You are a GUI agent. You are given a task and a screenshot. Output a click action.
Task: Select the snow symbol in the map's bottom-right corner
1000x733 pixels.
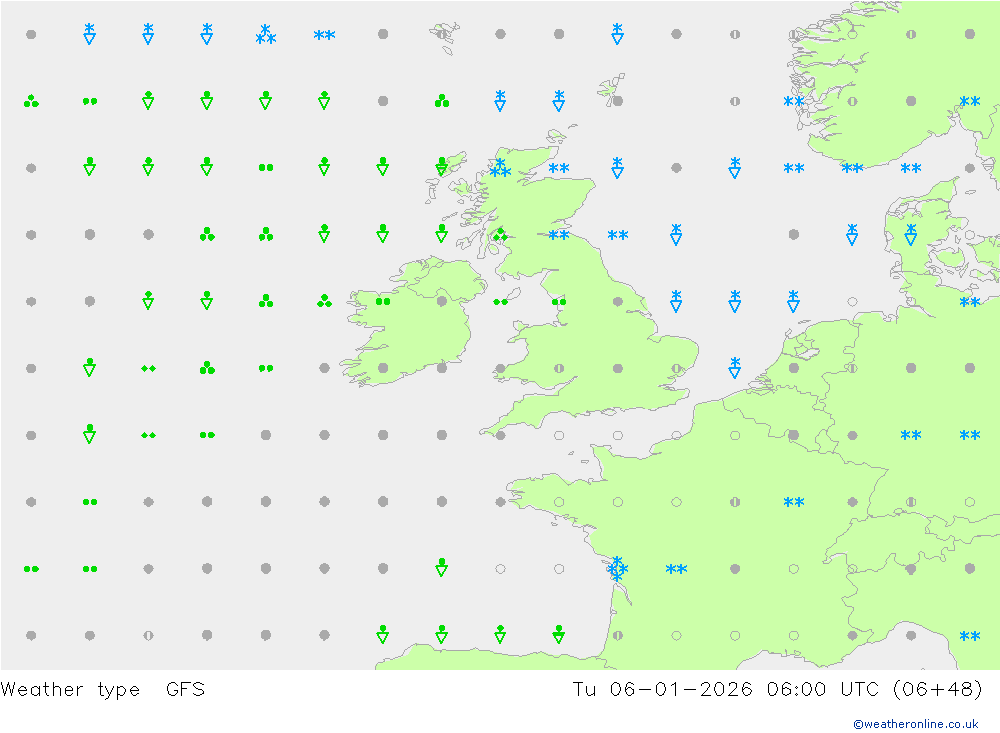[x=969, y=637]
